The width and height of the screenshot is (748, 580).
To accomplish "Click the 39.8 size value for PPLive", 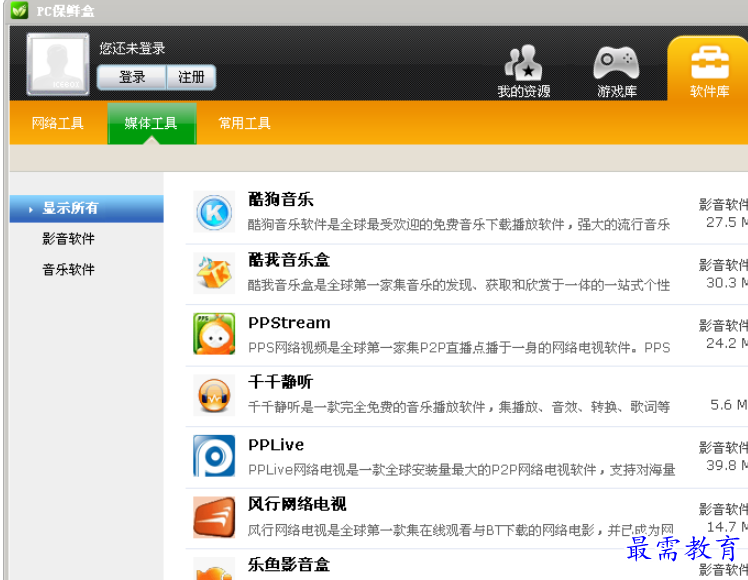I will (721, 465).
